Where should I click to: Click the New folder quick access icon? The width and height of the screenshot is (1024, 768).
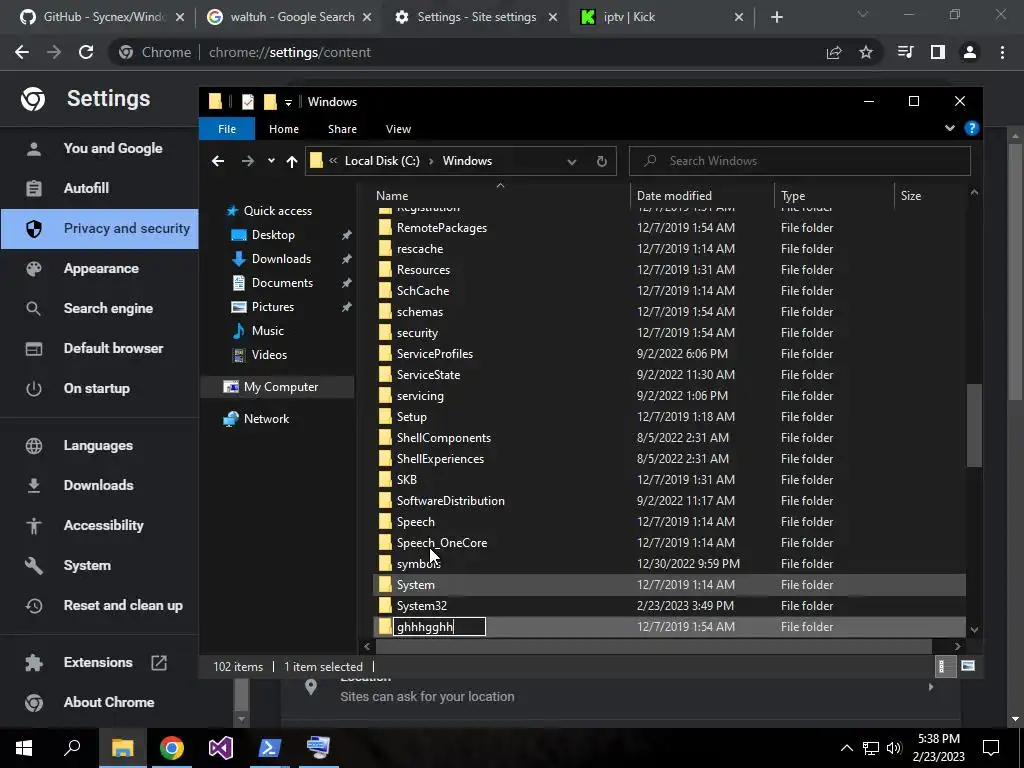click(270, 101)
